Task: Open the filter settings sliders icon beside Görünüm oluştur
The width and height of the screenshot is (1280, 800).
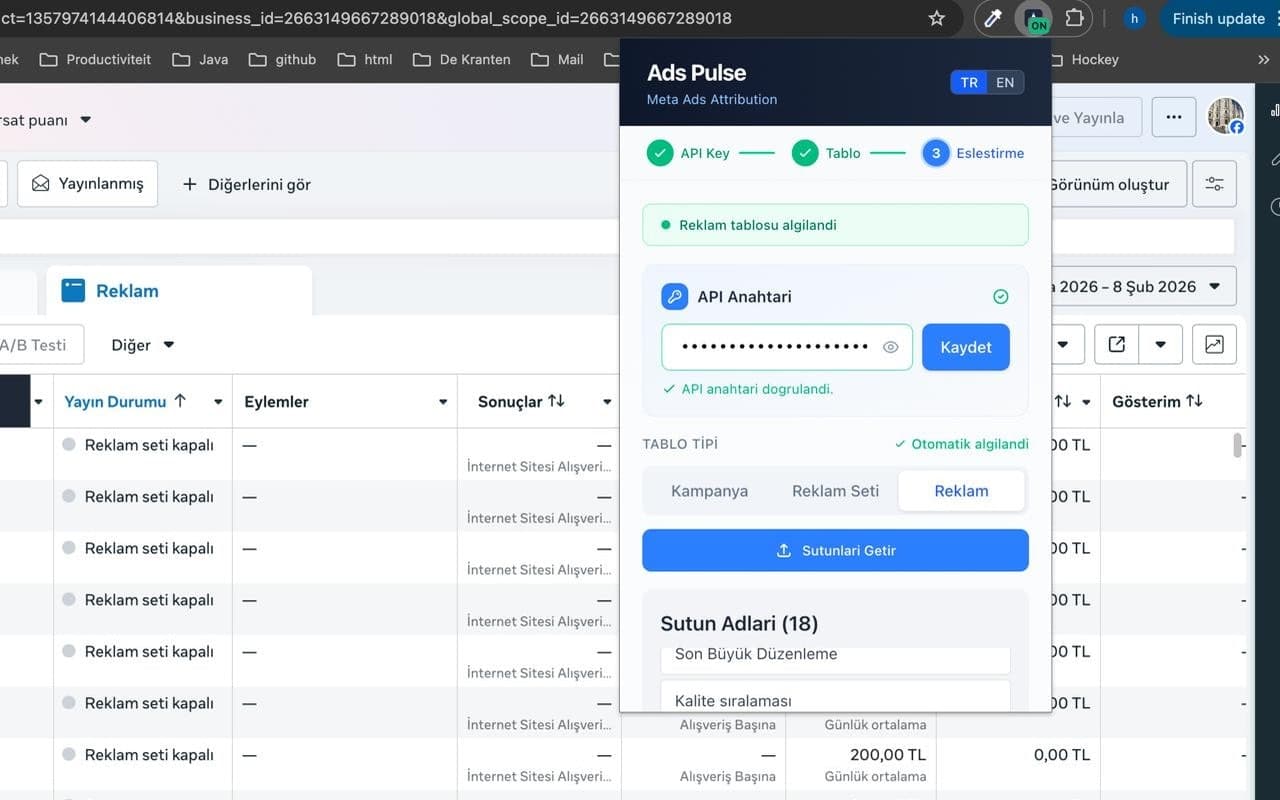Action: [1214, 184]
